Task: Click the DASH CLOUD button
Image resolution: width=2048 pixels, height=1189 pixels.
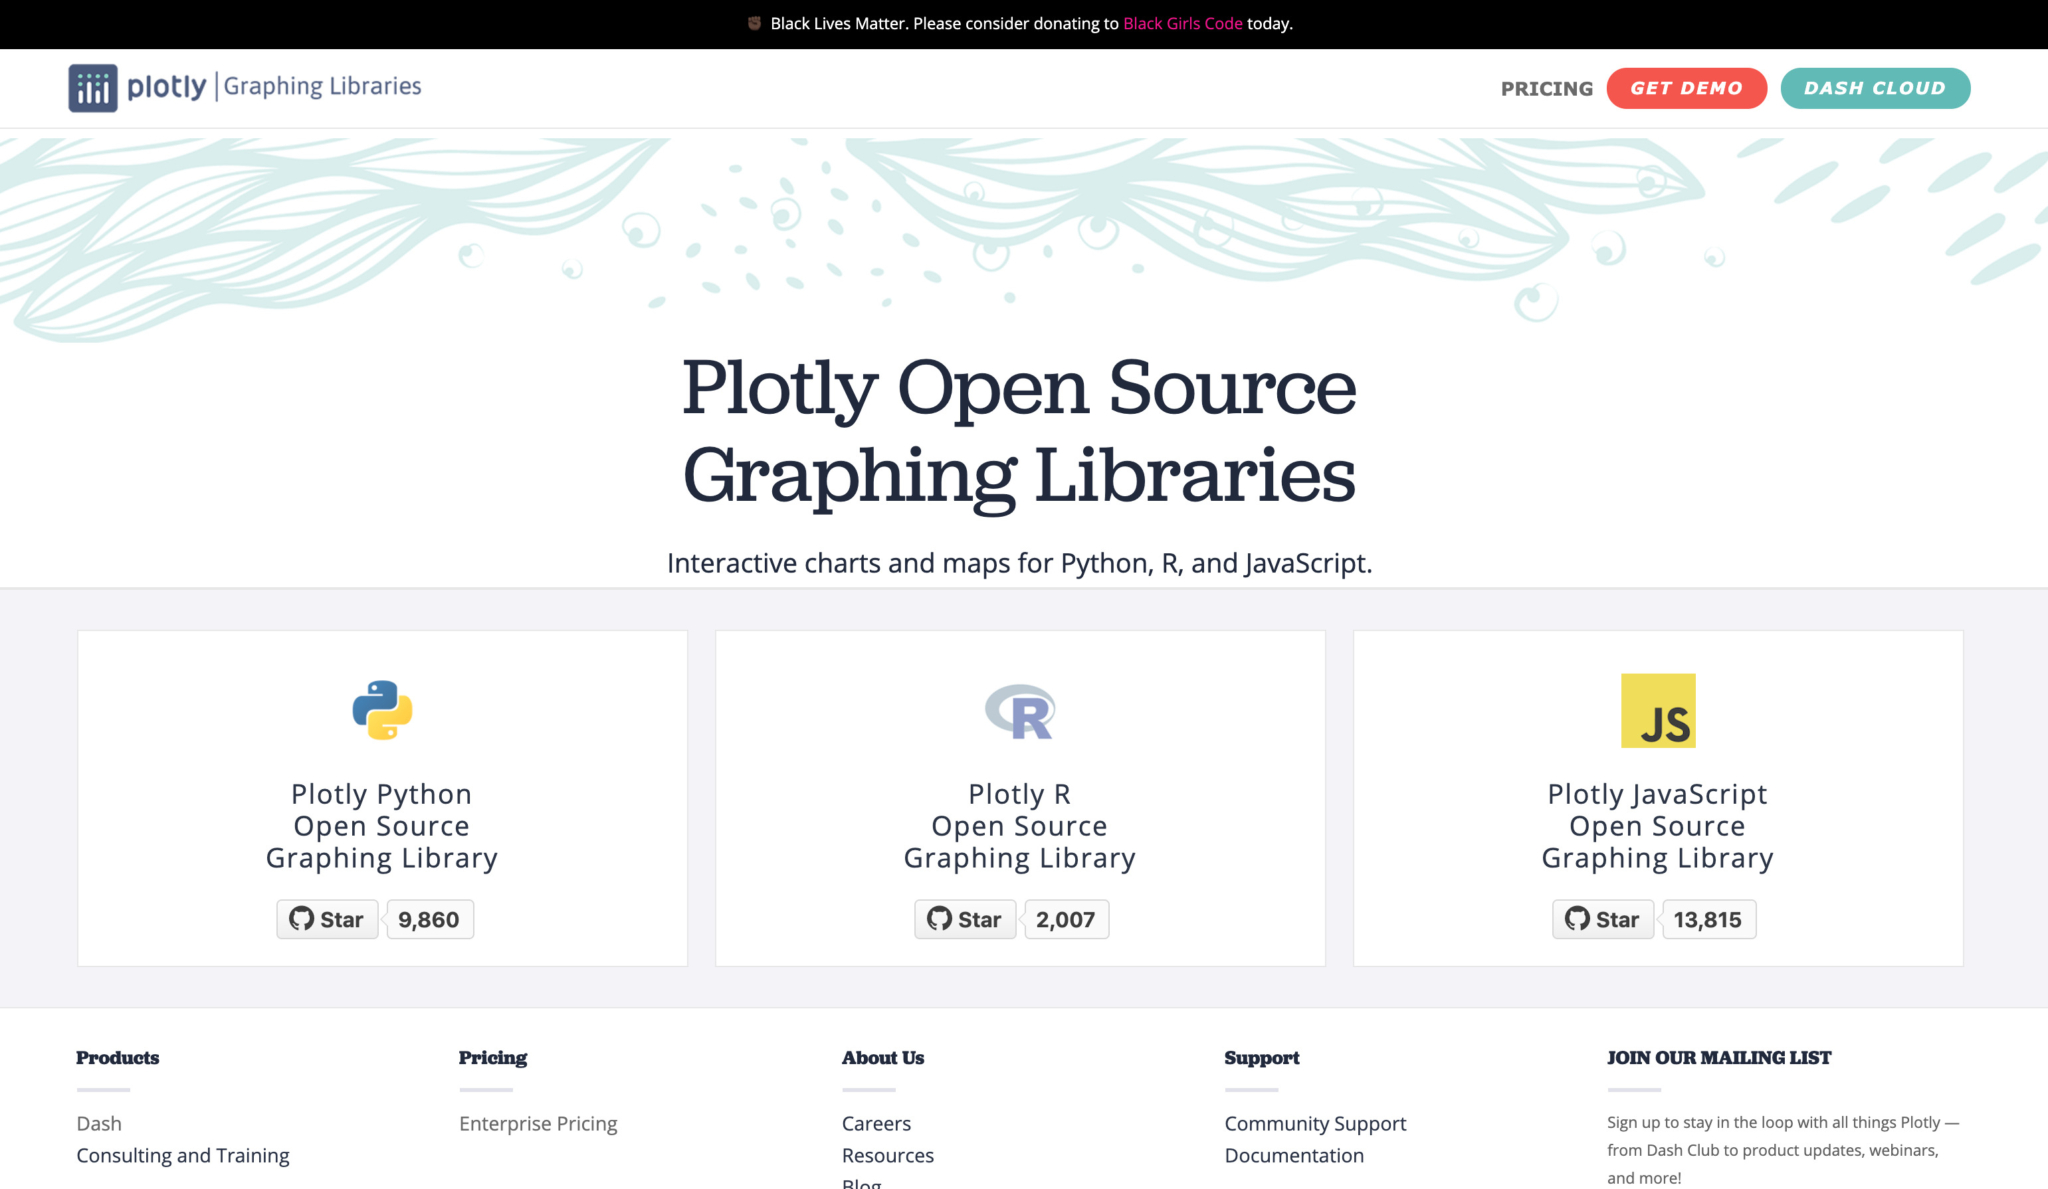Action: pos(1876,88)
